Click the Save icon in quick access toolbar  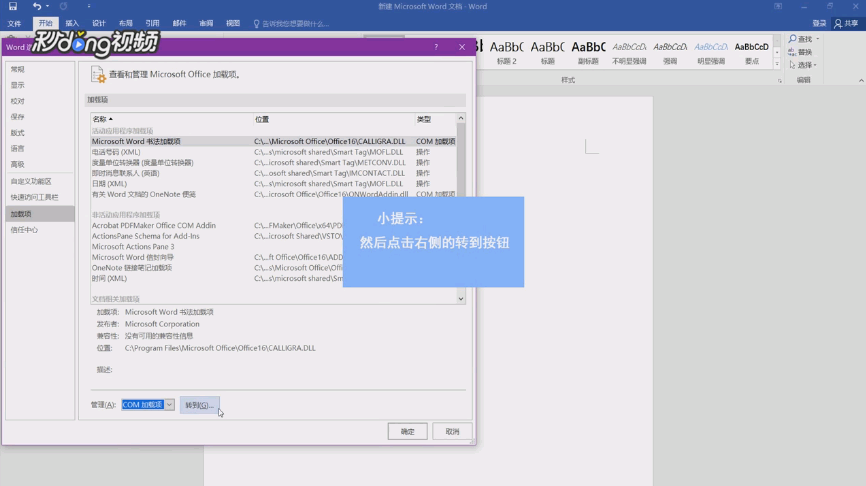tap(13, 7)
